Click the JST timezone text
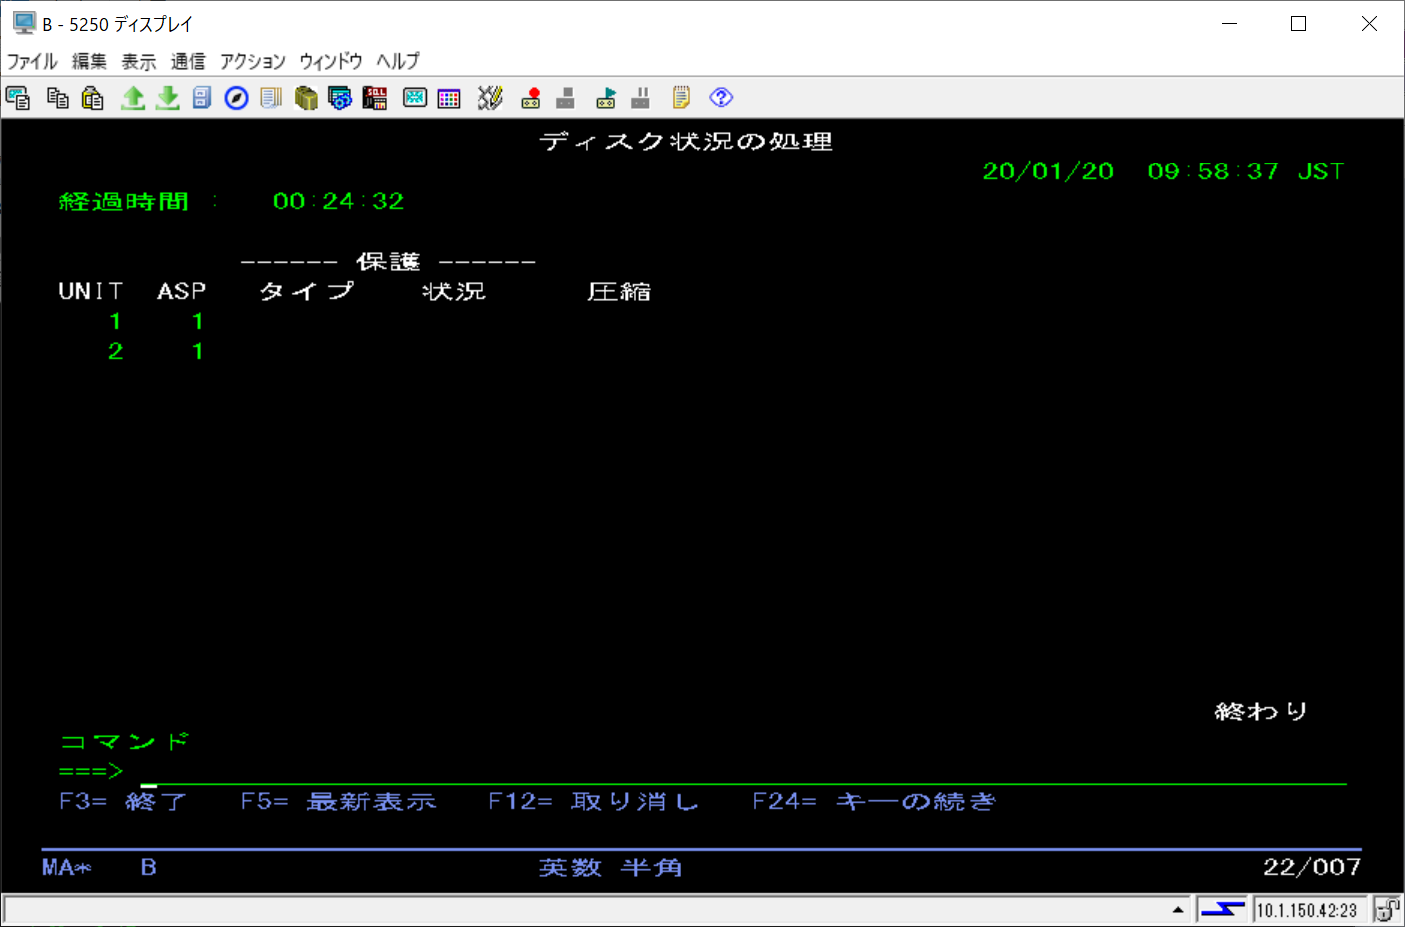1405x927 pixels. click(x=1321, y=171)
